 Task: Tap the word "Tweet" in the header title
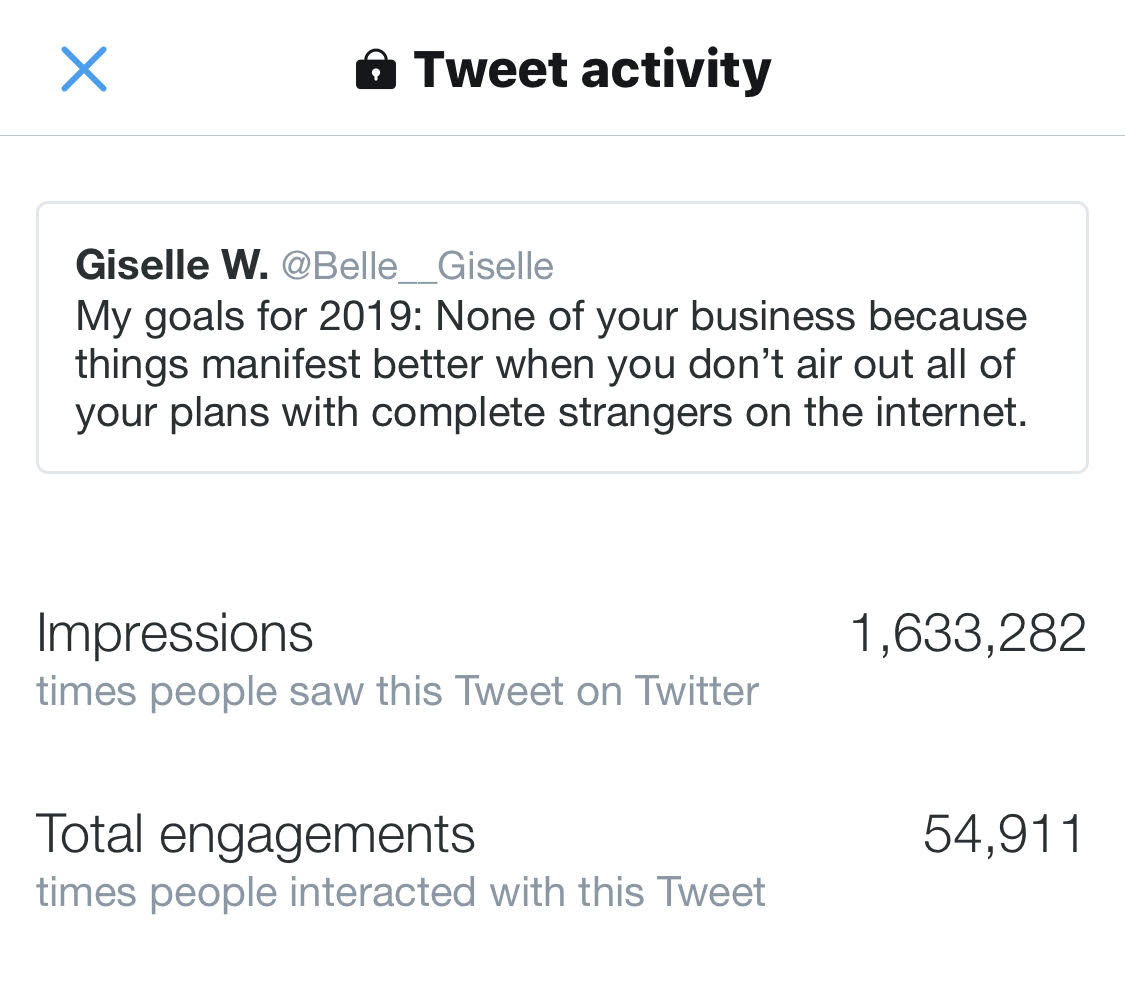[490, 70]
